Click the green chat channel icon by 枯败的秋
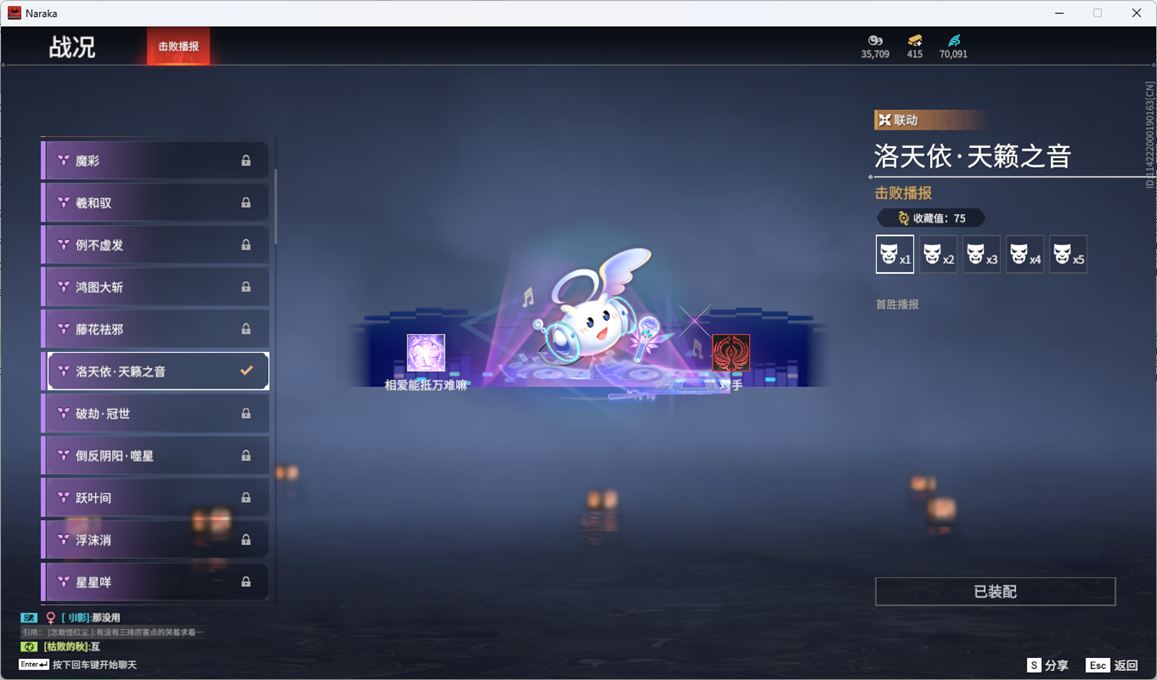Viewport: 1157px width, 680px height. (x=29, y=647)
